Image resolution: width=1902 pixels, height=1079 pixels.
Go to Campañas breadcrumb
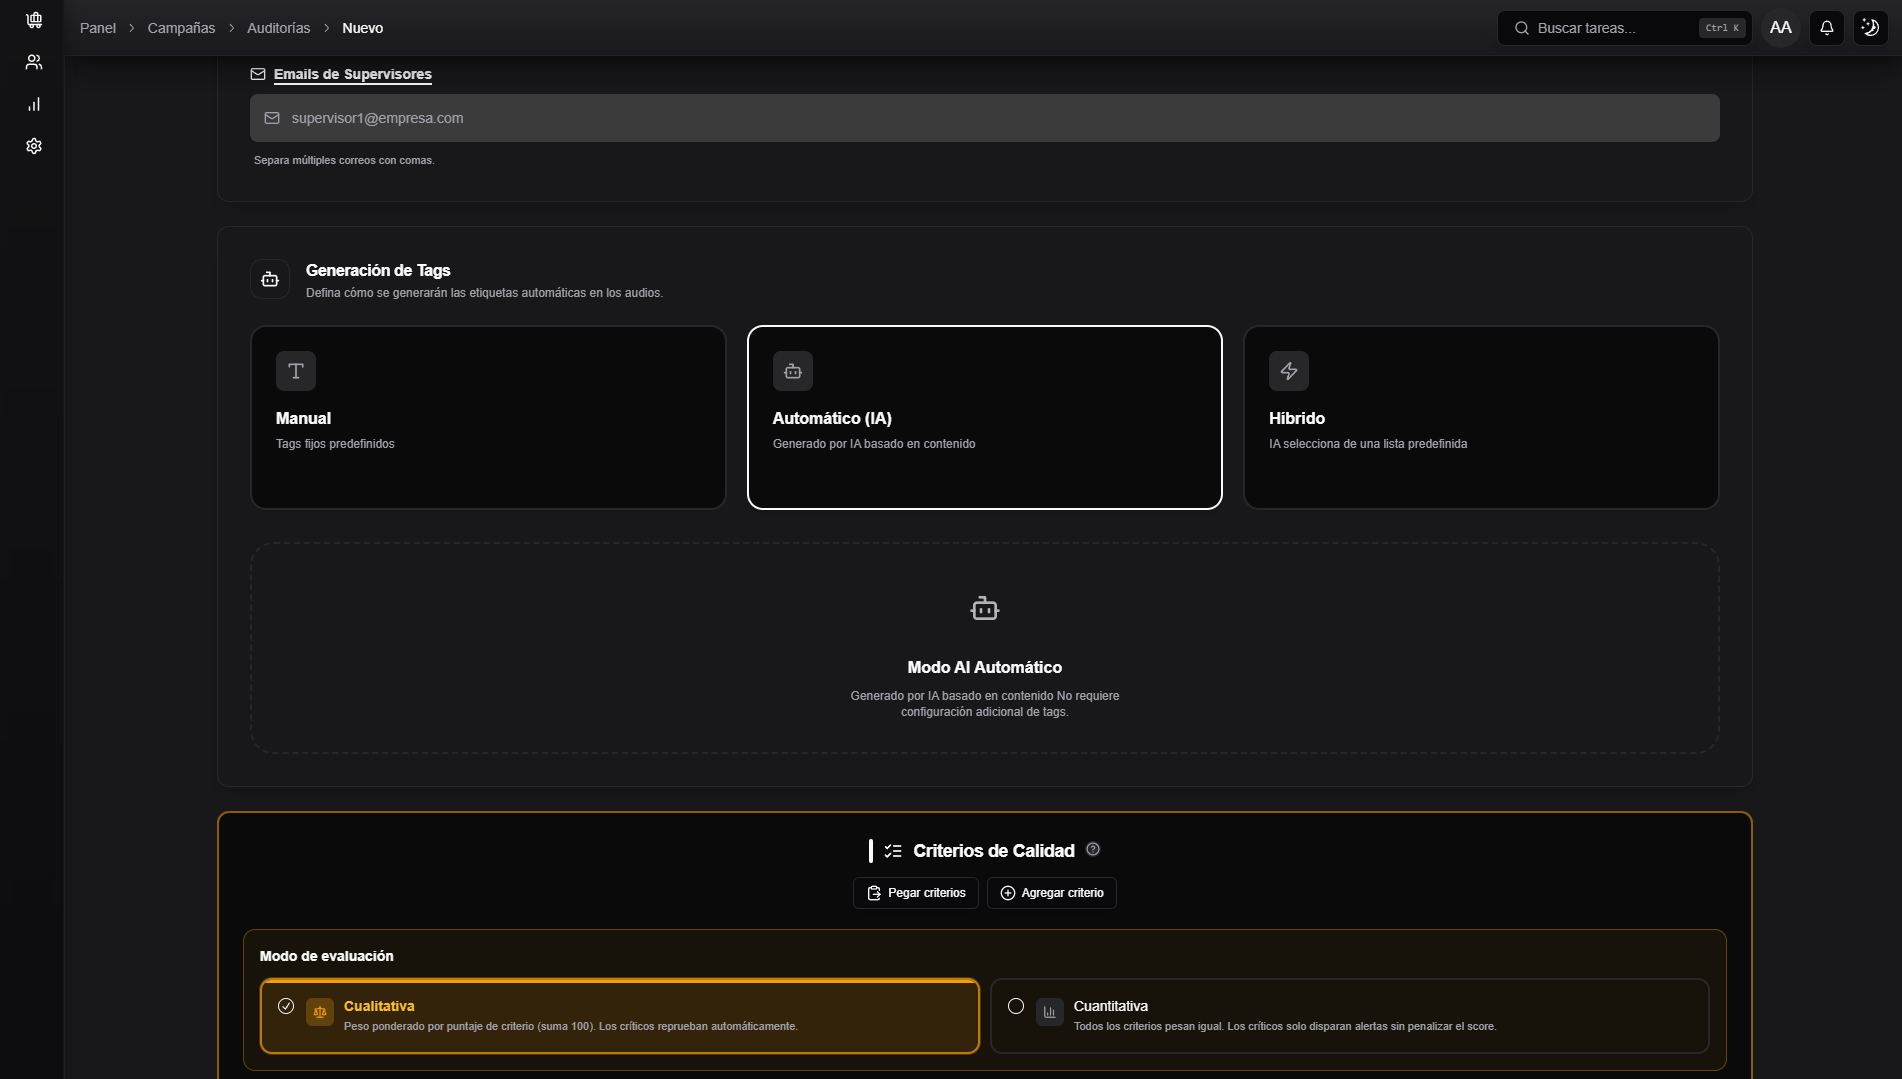click(181, 28)
